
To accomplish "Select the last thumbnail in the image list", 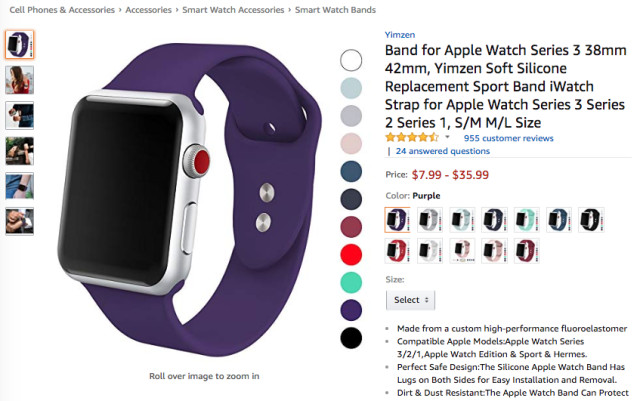I will [x=20, y=222].
